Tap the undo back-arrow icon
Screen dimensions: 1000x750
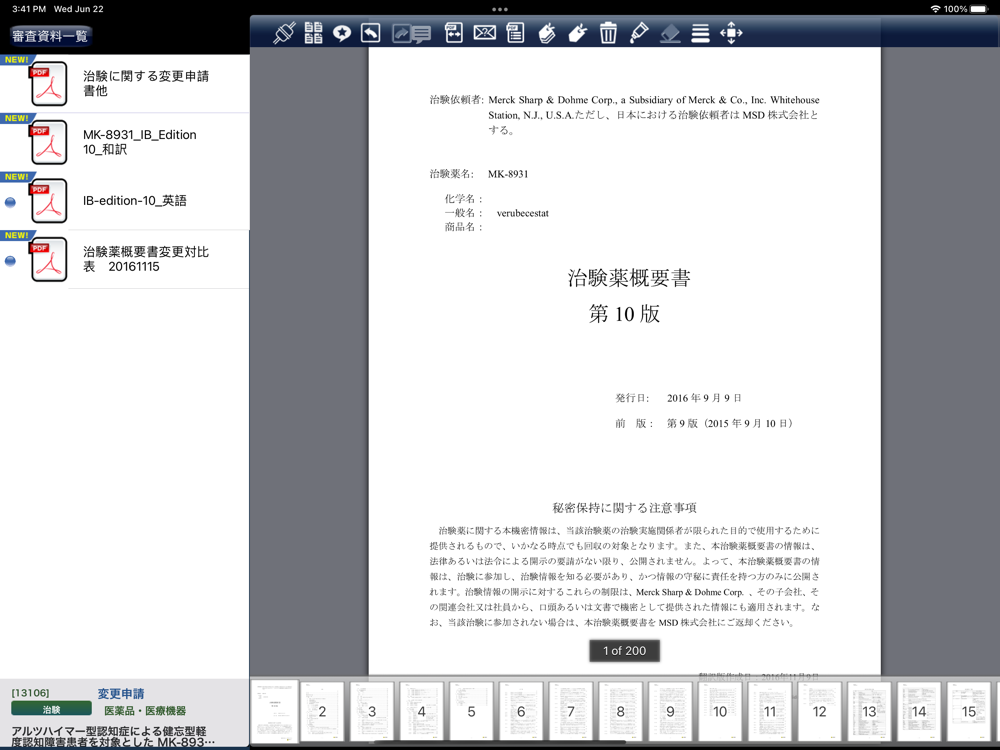[x=371, y=33]
